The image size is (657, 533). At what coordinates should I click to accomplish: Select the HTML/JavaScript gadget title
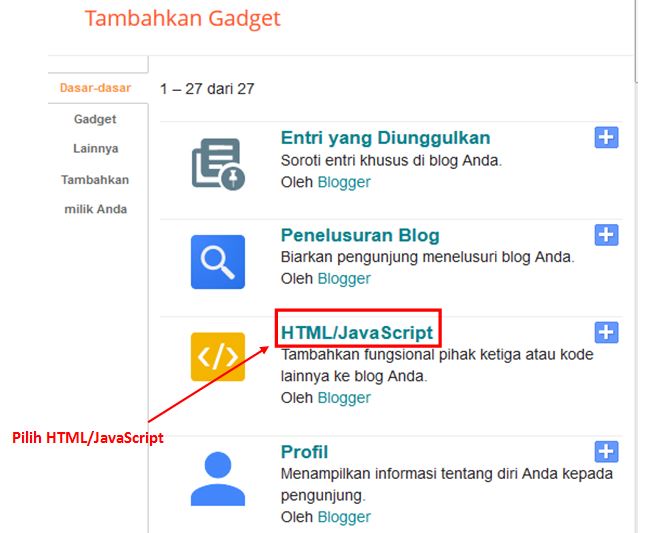click(357, 333)
